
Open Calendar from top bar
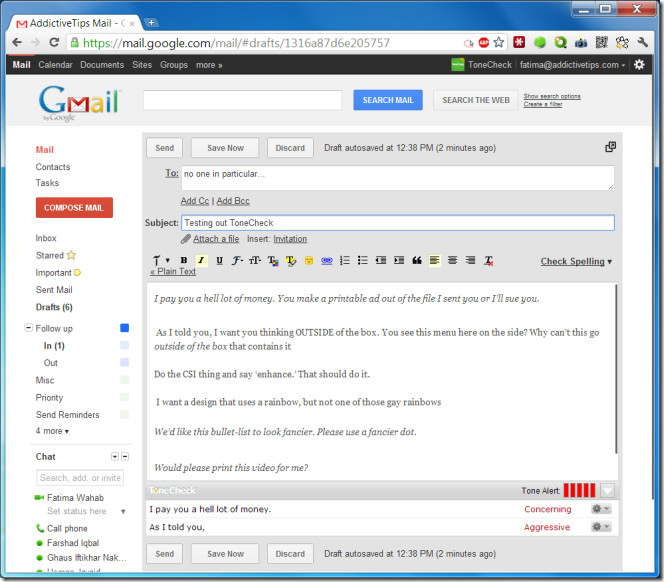tap(55, 65)
